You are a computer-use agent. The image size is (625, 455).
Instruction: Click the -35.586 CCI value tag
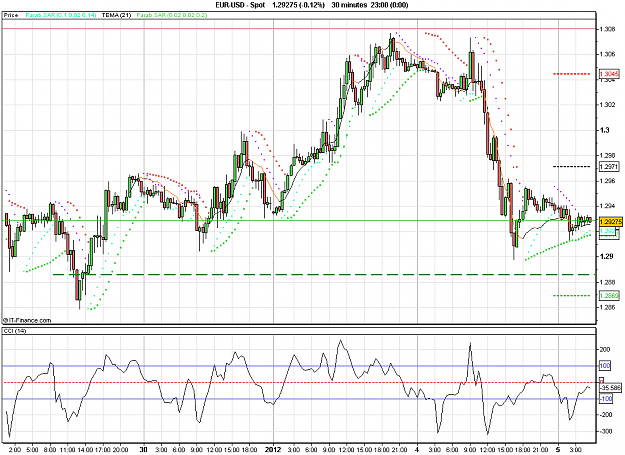click(611, 388)
